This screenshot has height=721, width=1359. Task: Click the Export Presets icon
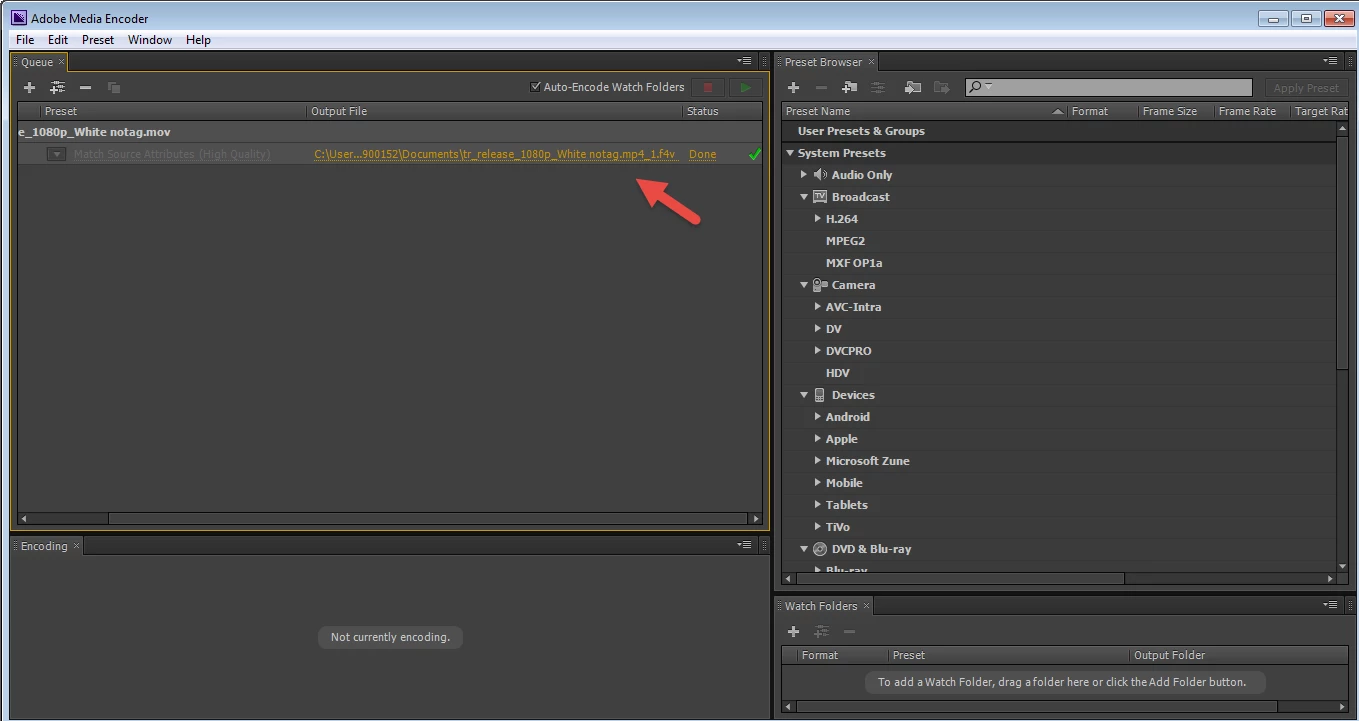941,88
